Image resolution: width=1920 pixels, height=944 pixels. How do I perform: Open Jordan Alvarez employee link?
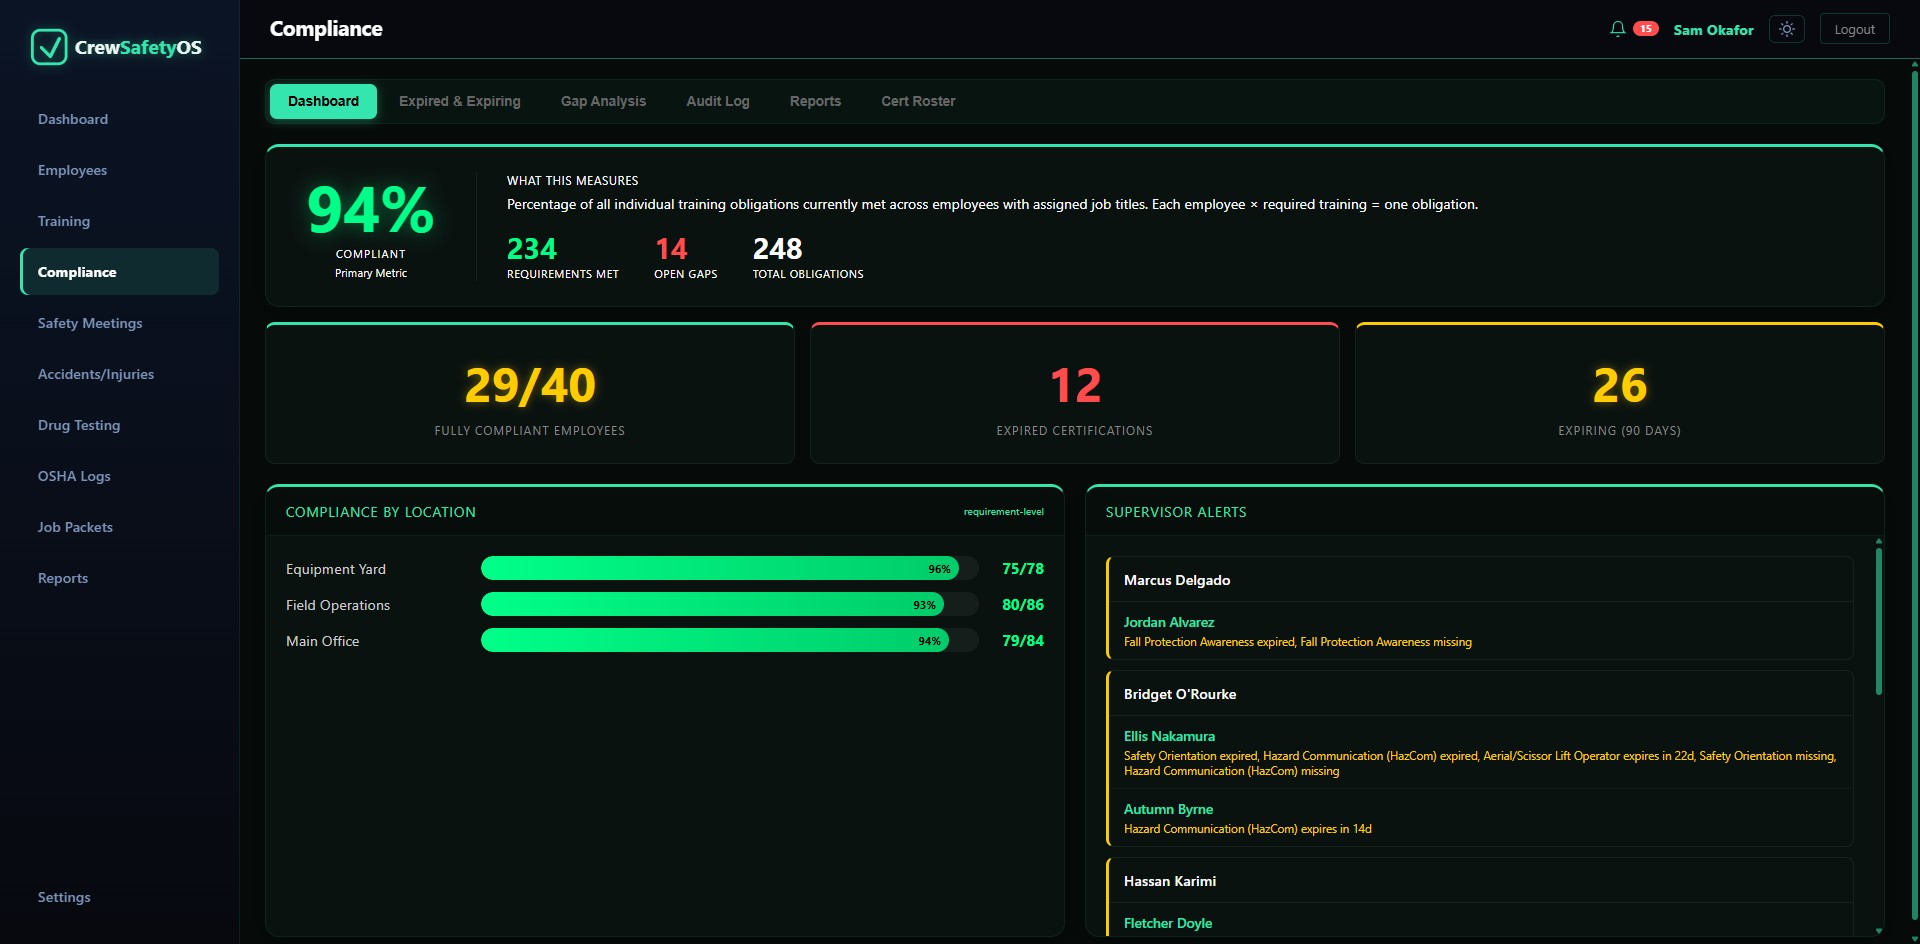[x=1169, y=622]
